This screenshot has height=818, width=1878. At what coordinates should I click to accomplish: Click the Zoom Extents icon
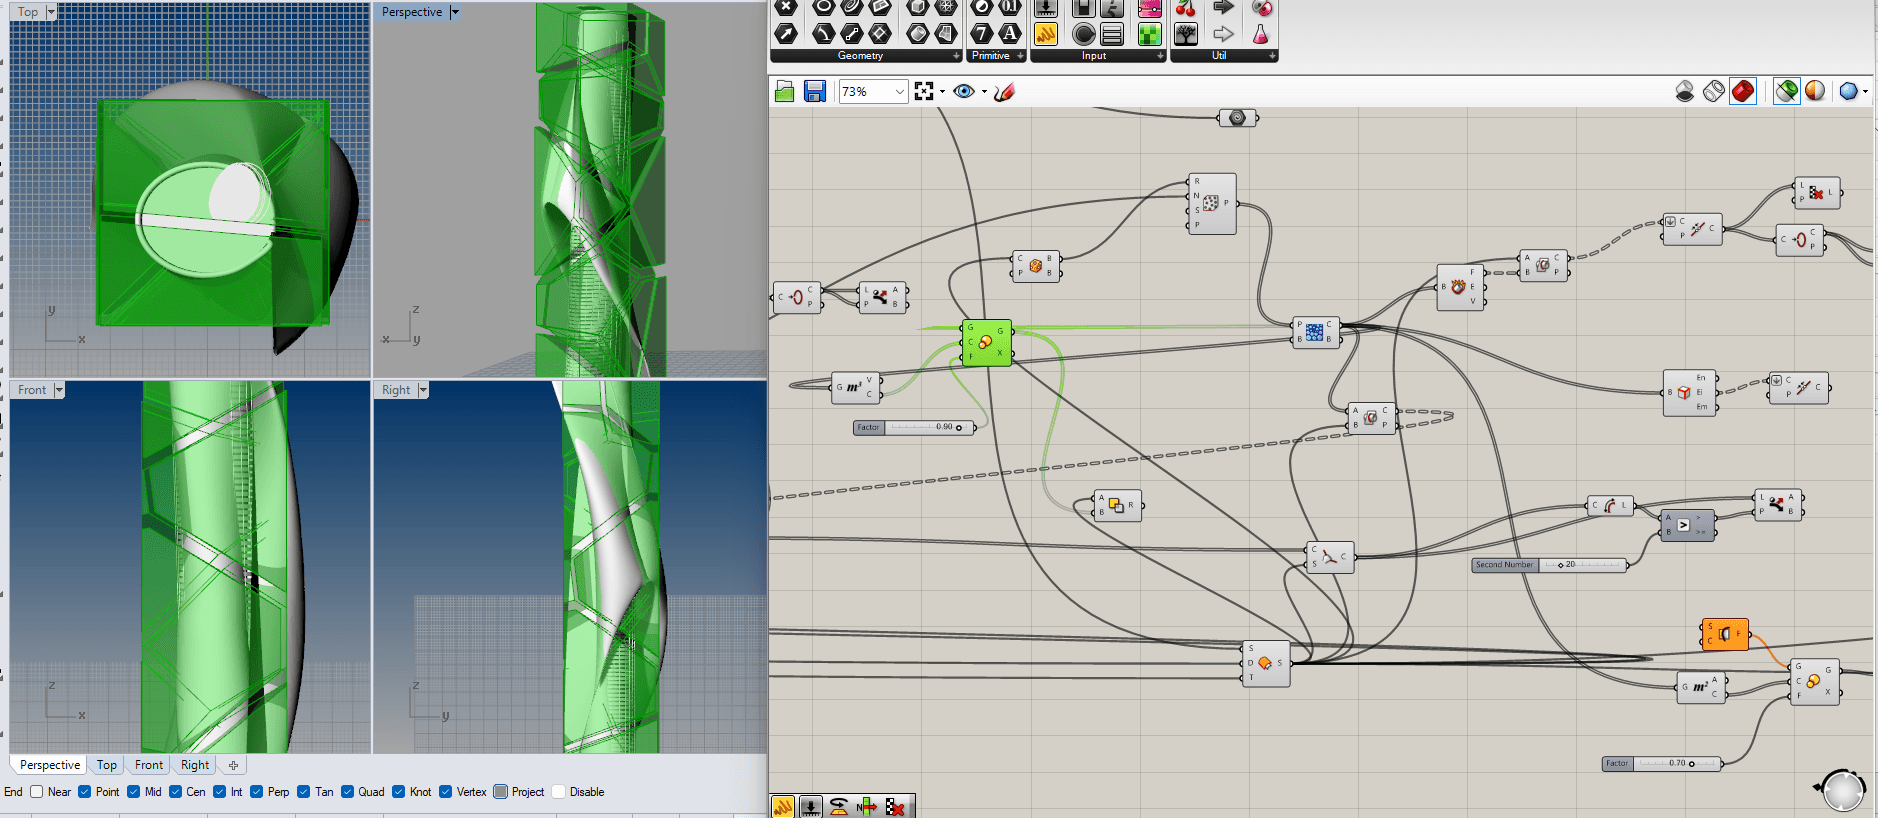point(925,92)
